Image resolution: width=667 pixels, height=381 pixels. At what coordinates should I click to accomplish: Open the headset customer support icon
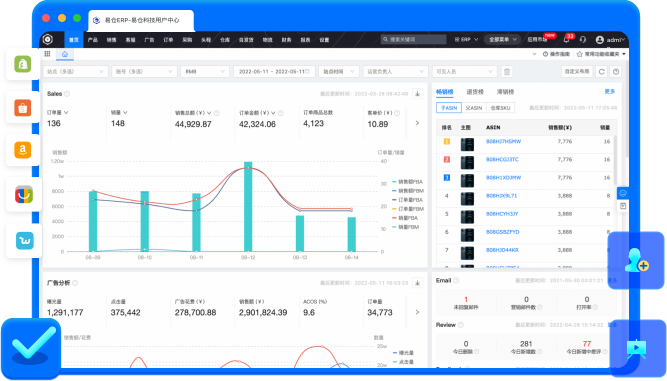point(583,39)
